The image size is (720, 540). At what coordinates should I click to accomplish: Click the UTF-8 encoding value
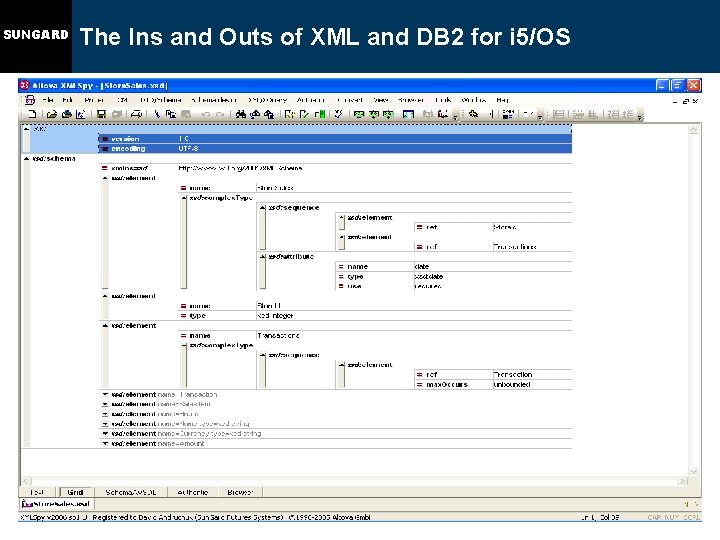click(x=188, y=148)
